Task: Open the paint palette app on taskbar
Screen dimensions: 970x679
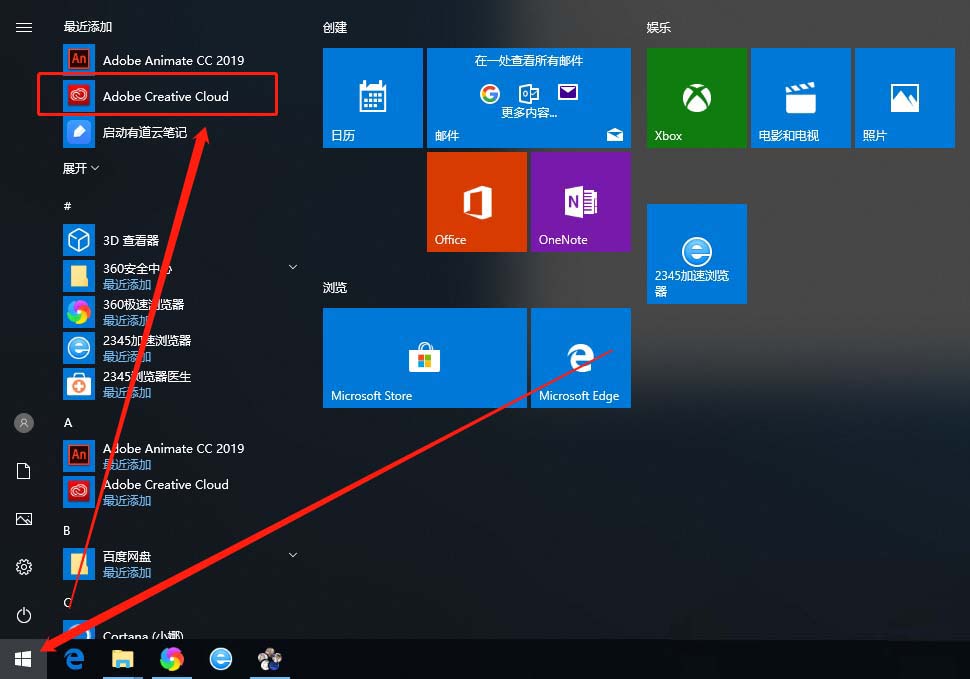Action: pyautogui.click(x=270, y=659)
